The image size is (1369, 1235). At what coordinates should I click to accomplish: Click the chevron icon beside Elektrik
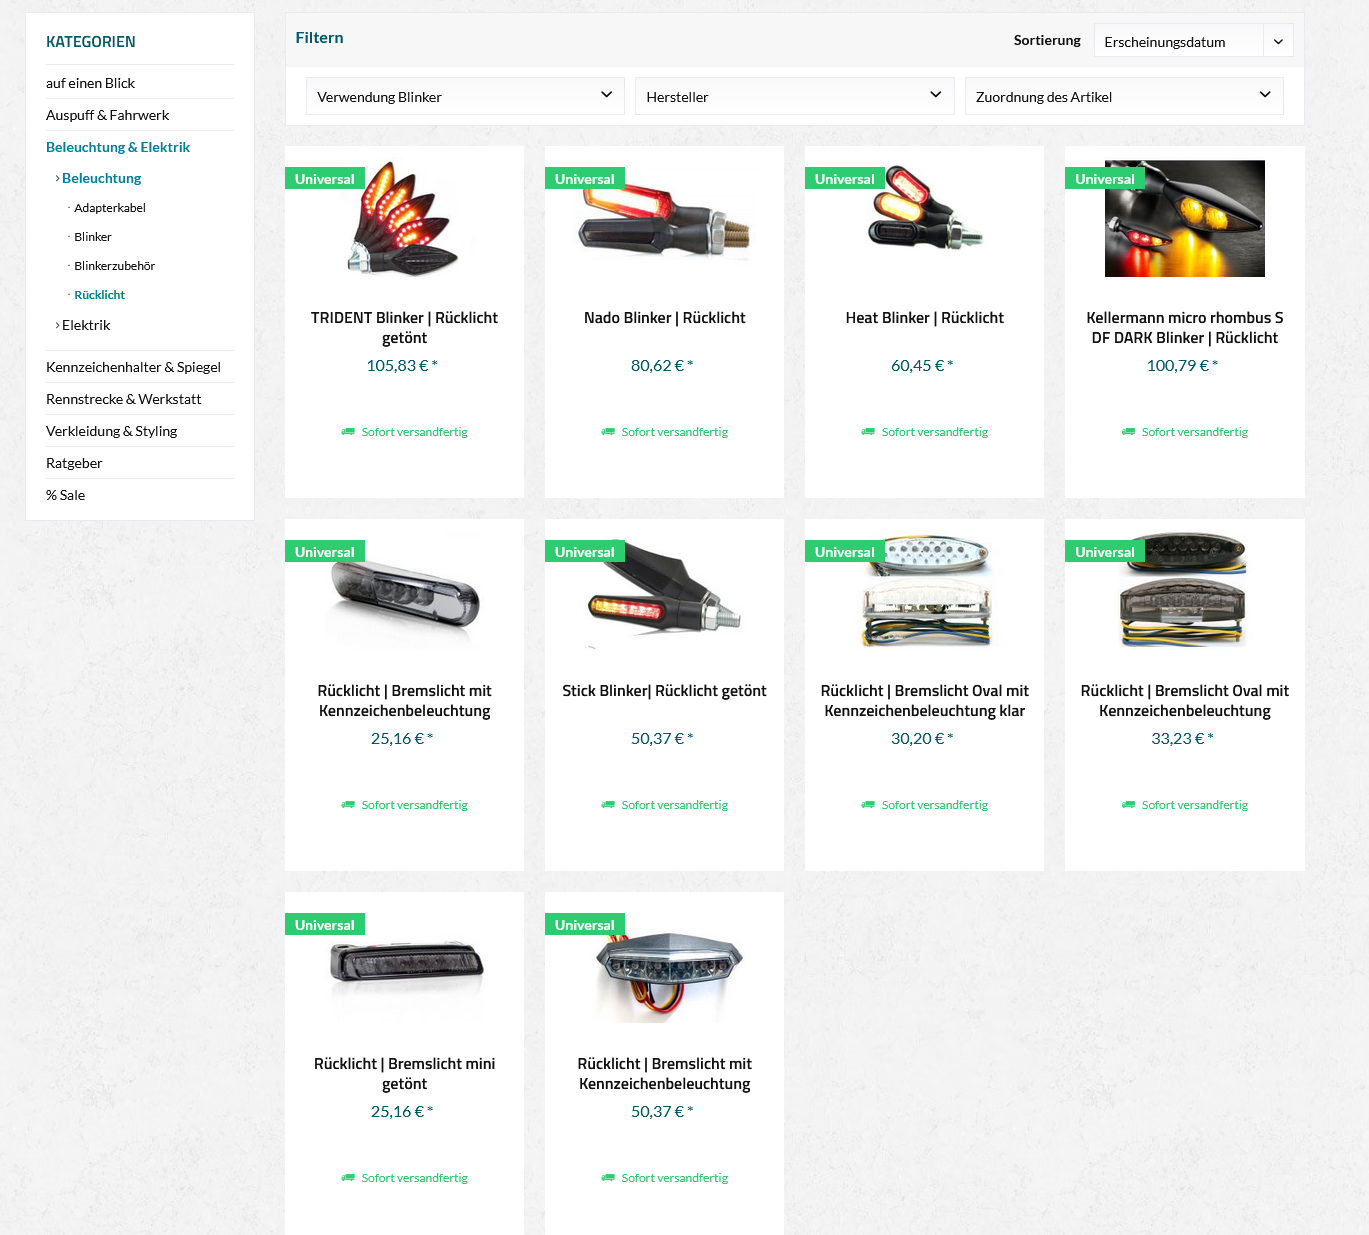tap(57, 325)
